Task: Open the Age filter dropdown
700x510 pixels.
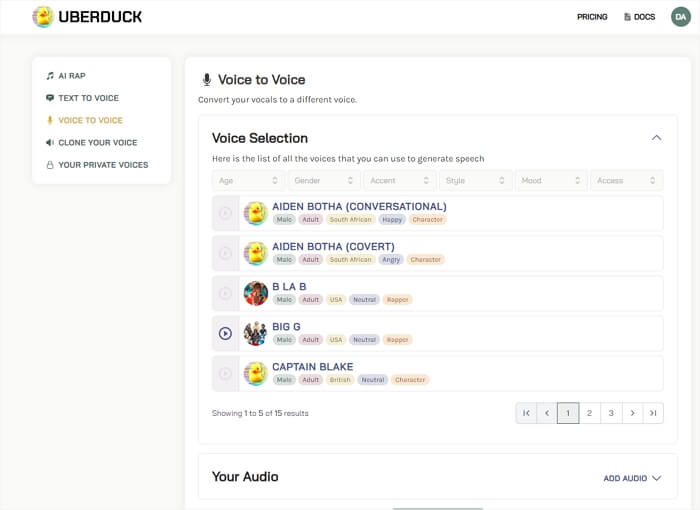Action: click(248, 180)
